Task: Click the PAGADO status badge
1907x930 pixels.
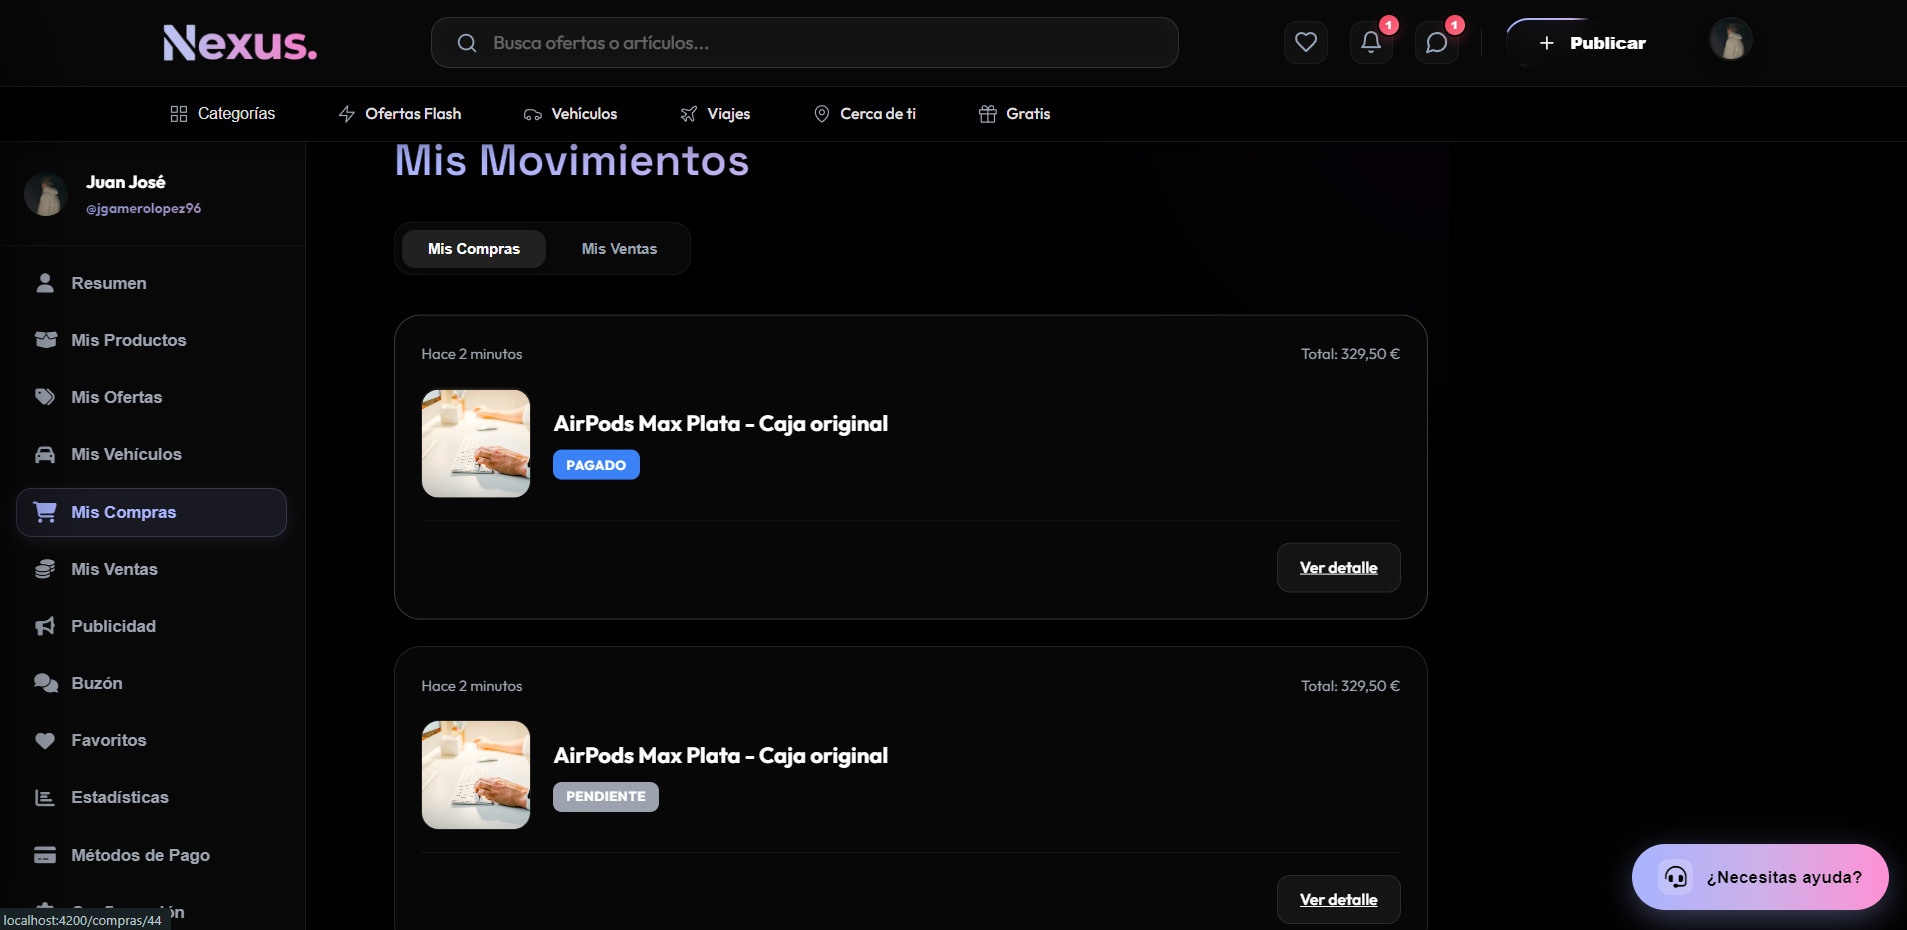Action: [x=596, y=465]
